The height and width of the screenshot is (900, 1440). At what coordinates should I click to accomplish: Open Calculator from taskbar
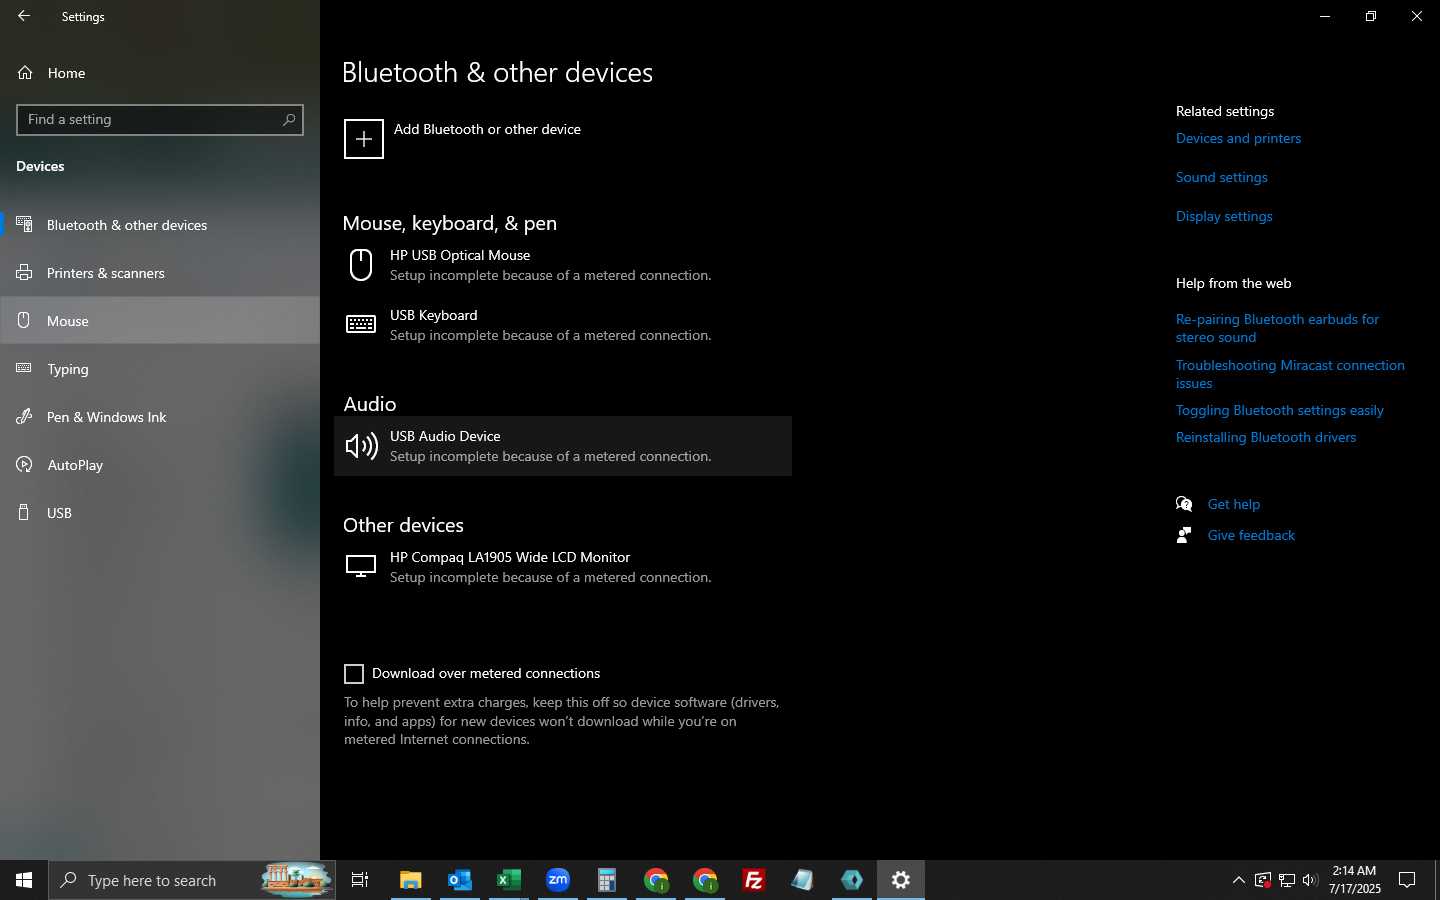coord(606,880)
